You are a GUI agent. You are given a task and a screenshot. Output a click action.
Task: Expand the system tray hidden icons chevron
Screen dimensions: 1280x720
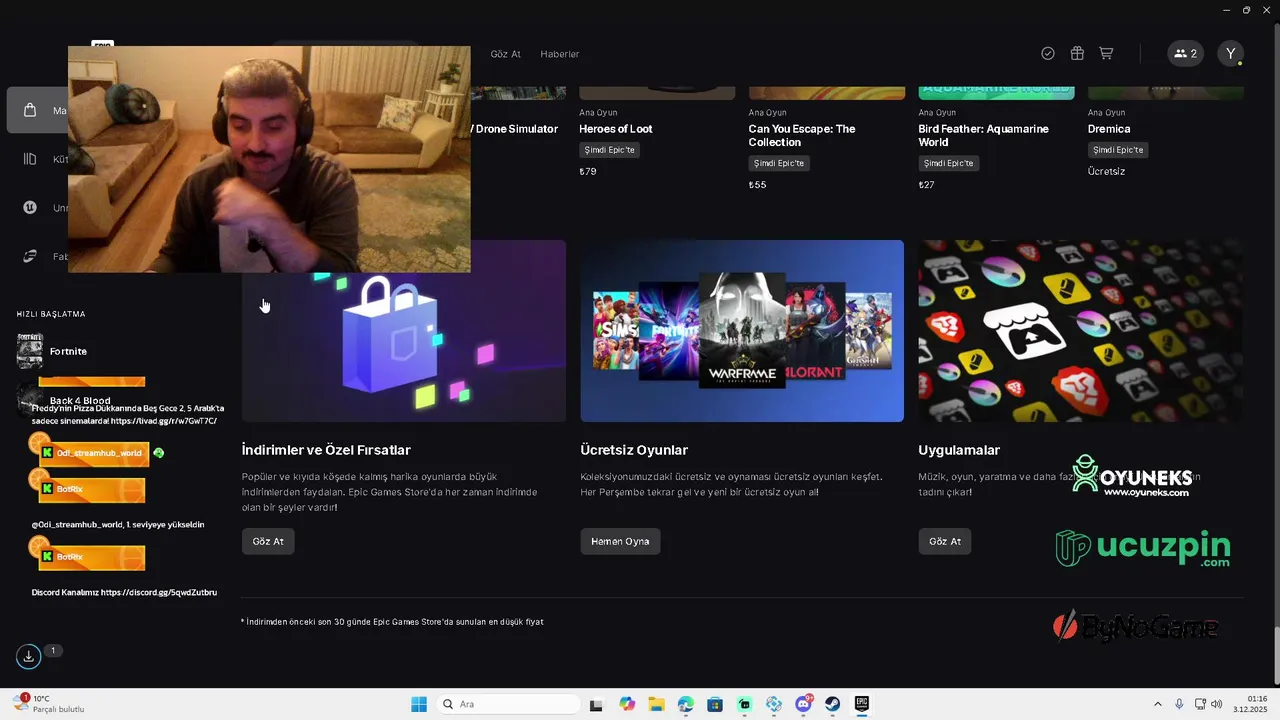click(1158, 704)
